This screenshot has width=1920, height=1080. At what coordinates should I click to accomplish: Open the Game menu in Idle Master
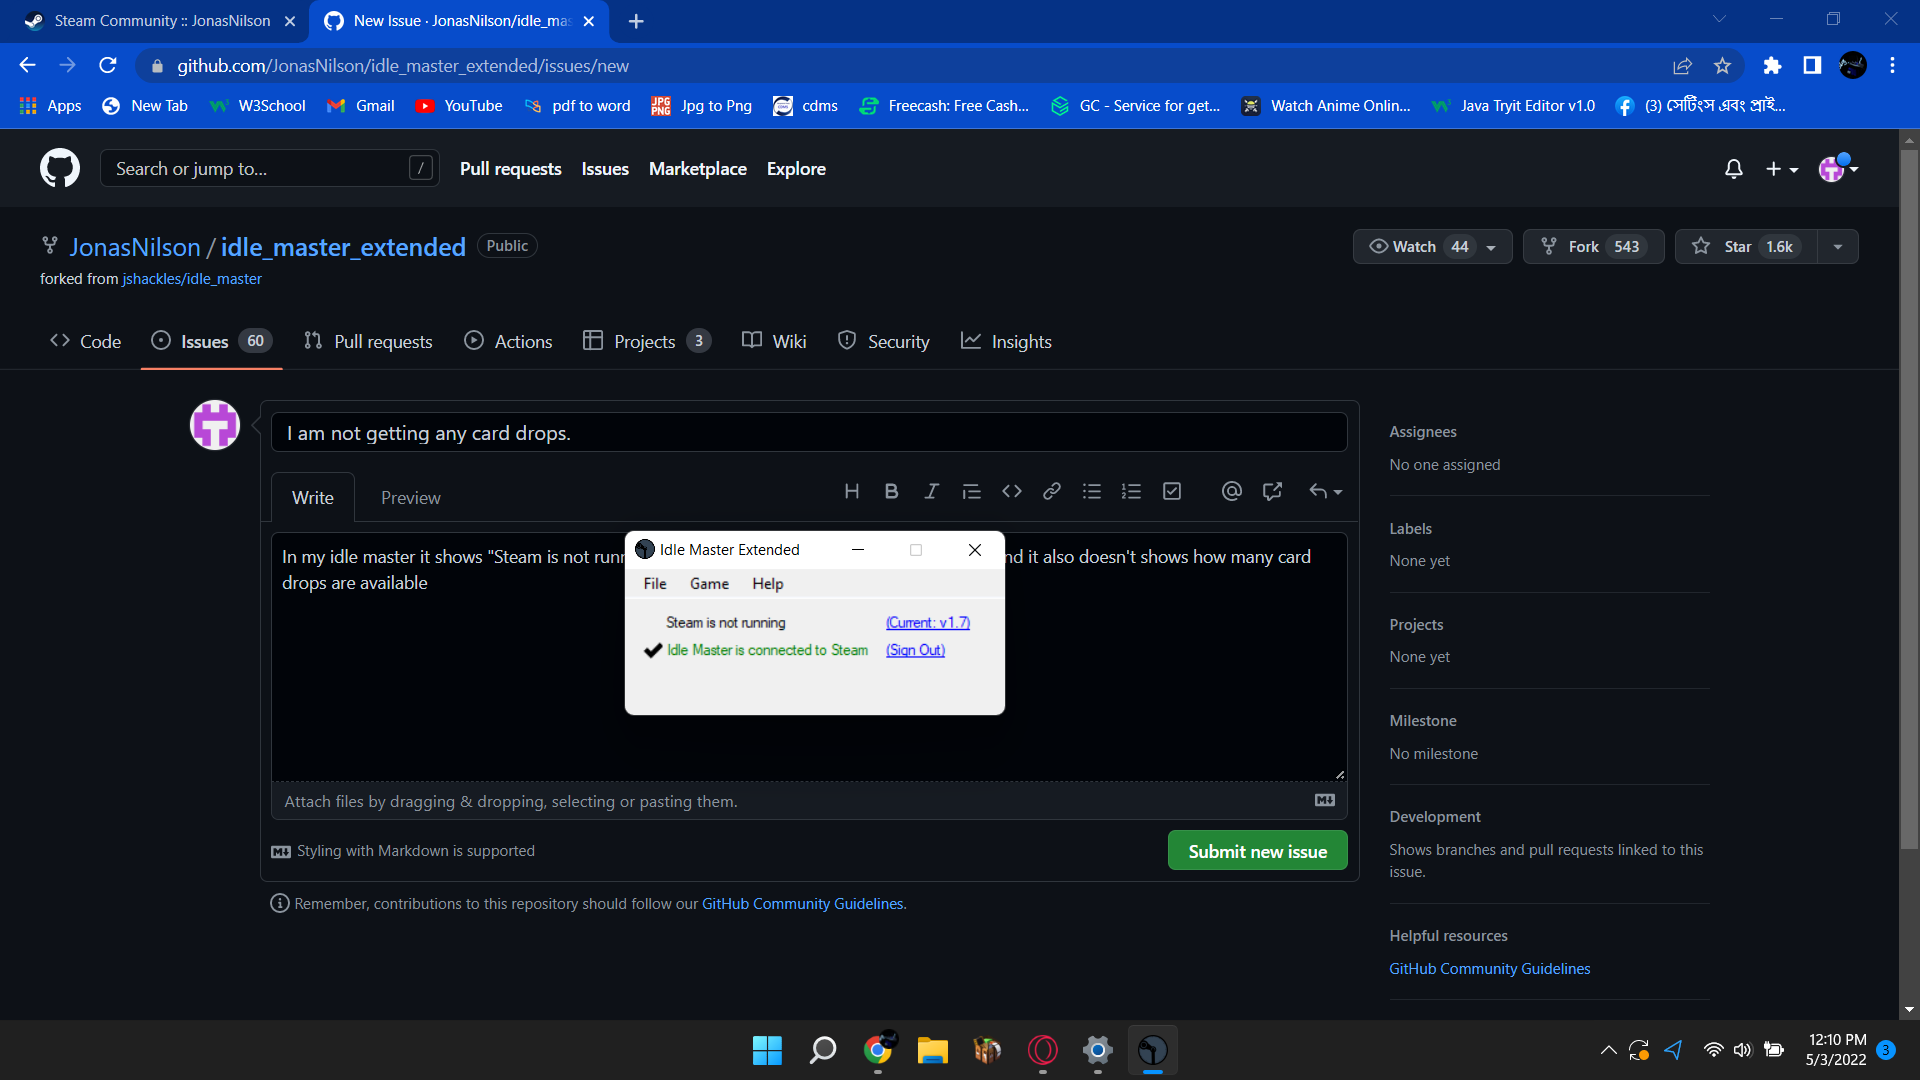click(x=709, y=584)
